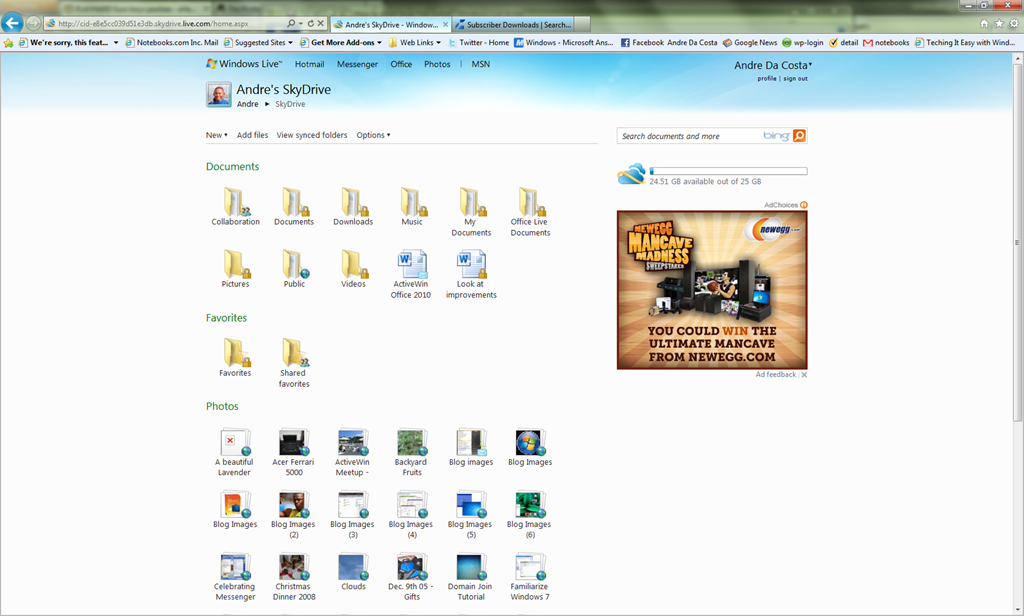Screen dimensions: 1024x616
Task: Click Andre's profile picture
Action: coord(218,95)
